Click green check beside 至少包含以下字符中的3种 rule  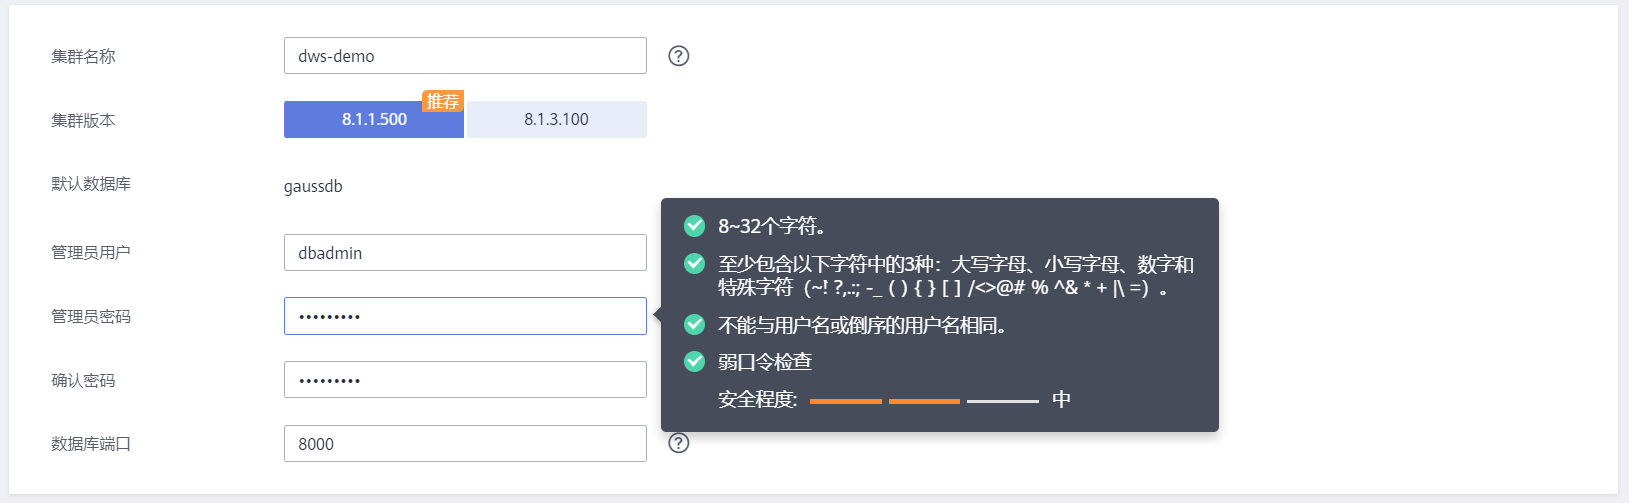pyautogui.click(x=694, y=264)
